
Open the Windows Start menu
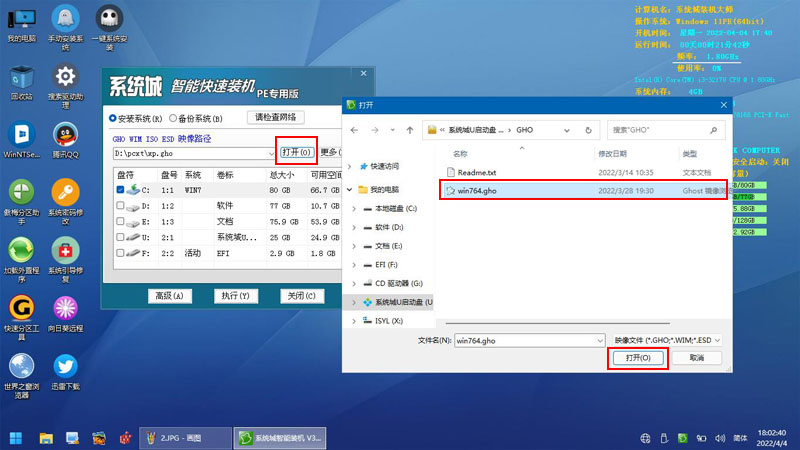pyautogui.click(x=16, y=438)
